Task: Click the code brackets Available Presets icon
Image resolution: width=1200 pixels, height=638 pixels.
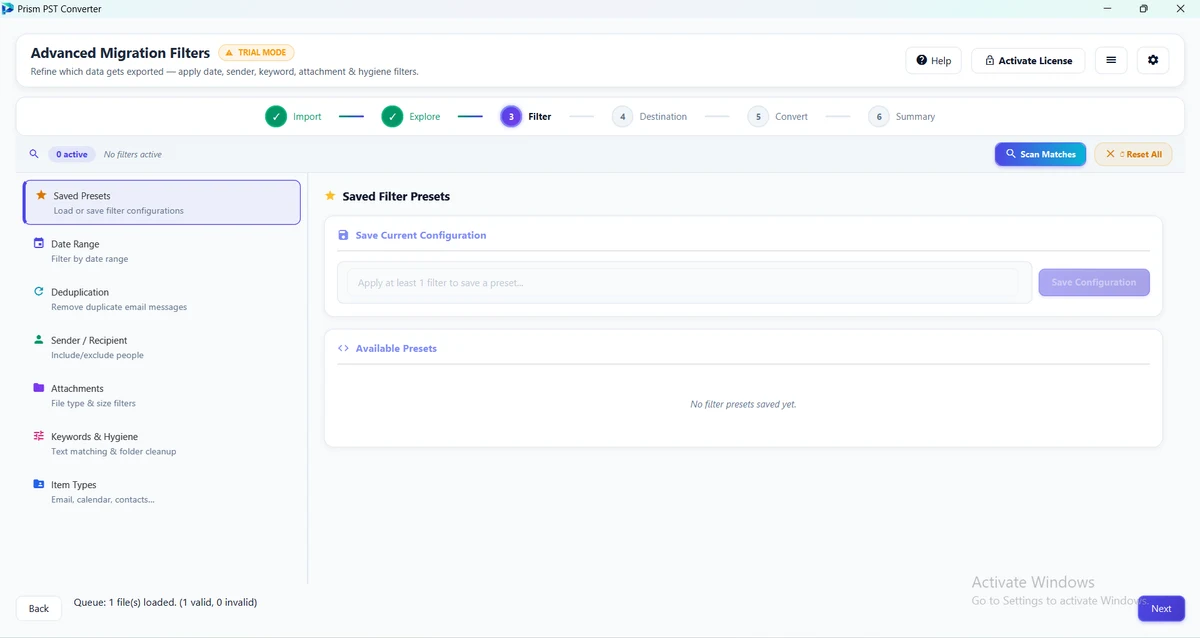Action: pos(343,348)
